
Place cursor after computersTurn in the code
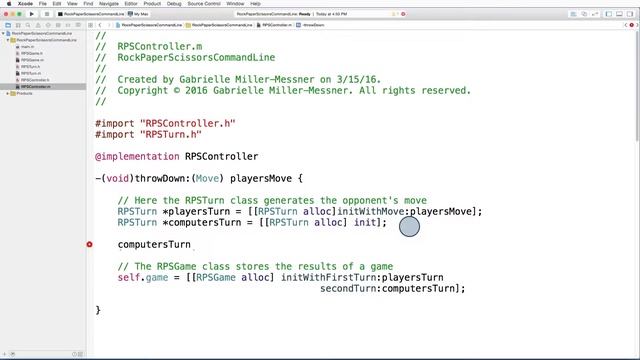pyautogui.click(x=191, y=244)
